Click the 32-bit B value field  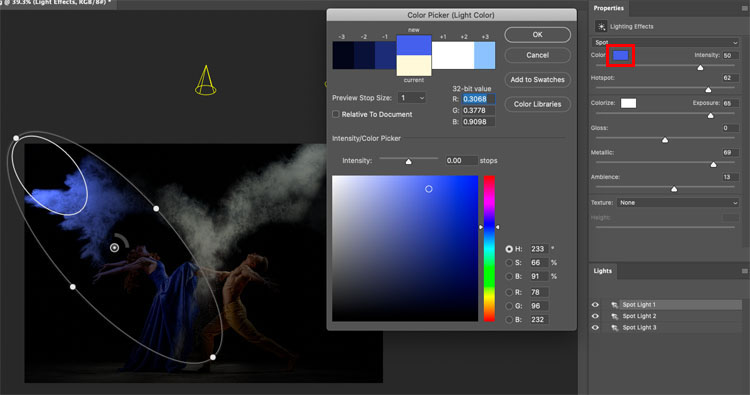click(478, 122)
